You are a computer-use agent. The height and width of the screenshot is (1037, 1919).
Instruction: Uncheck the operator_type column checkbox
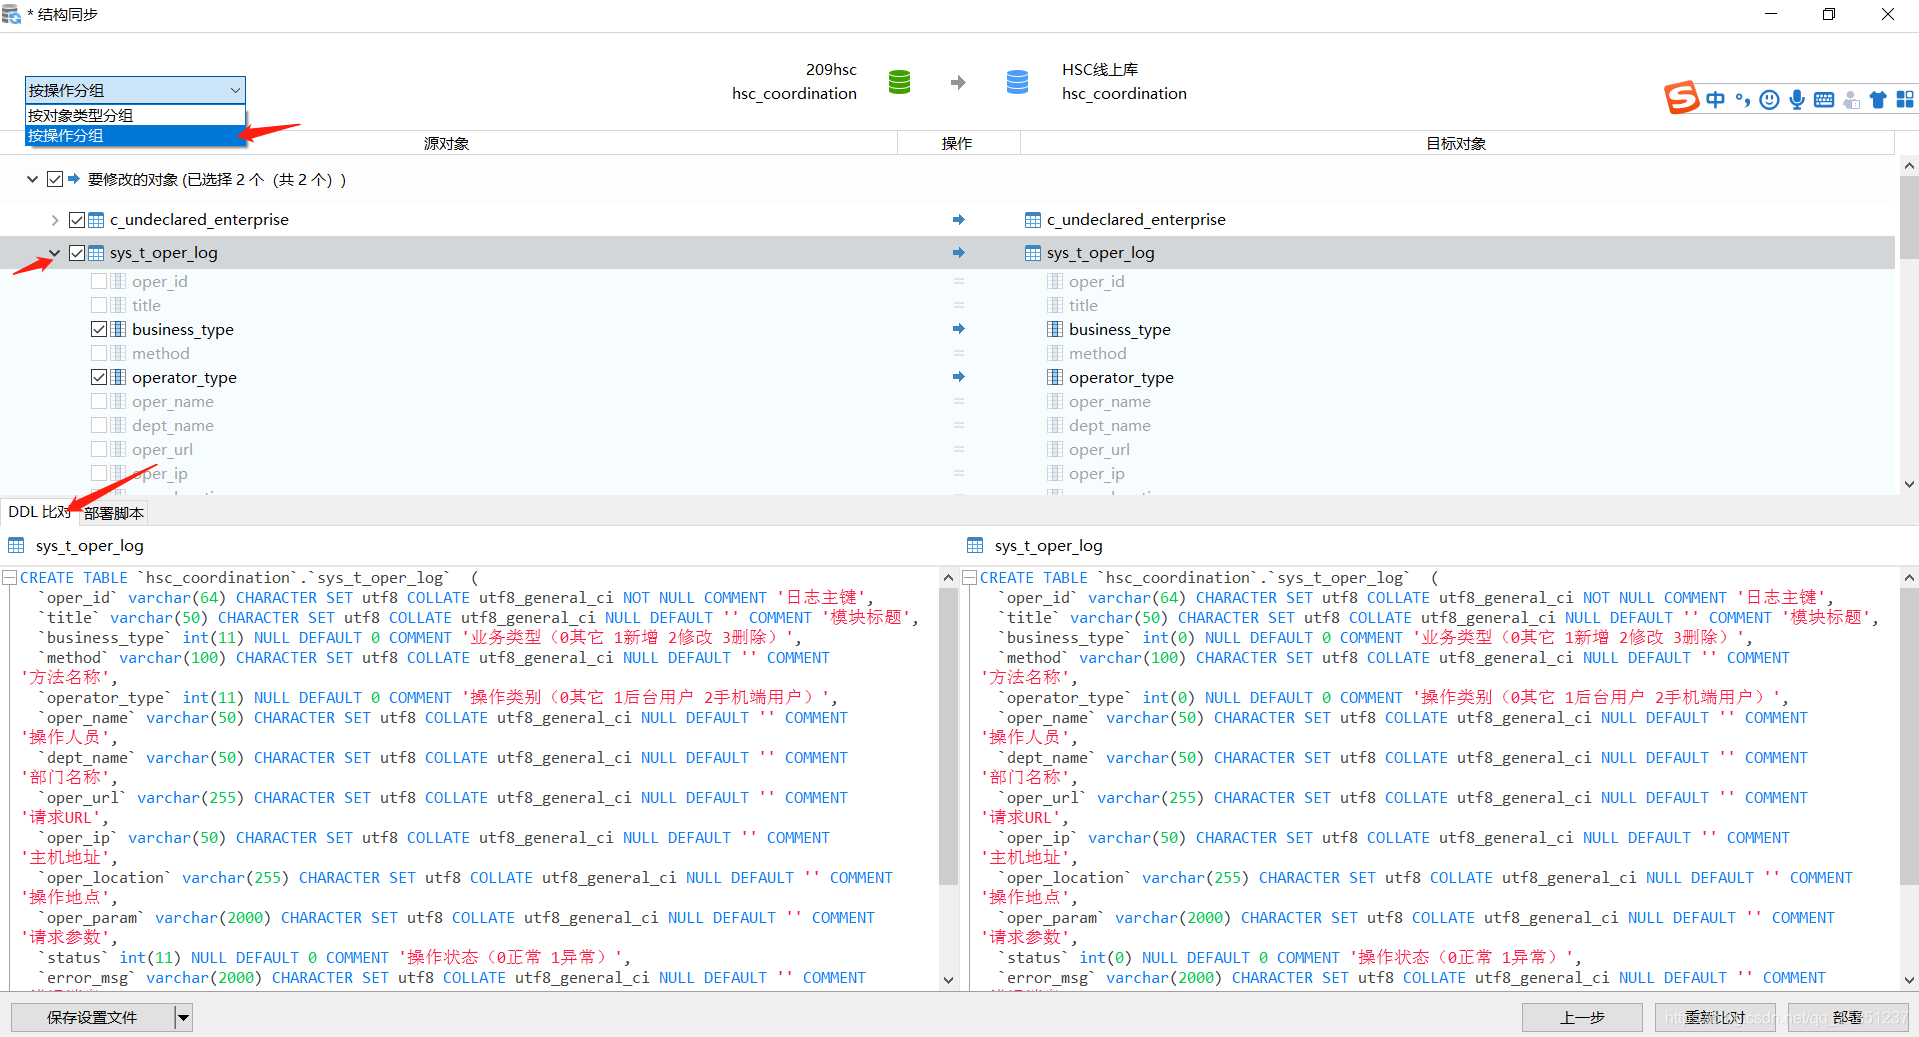(x=99, y=377)
